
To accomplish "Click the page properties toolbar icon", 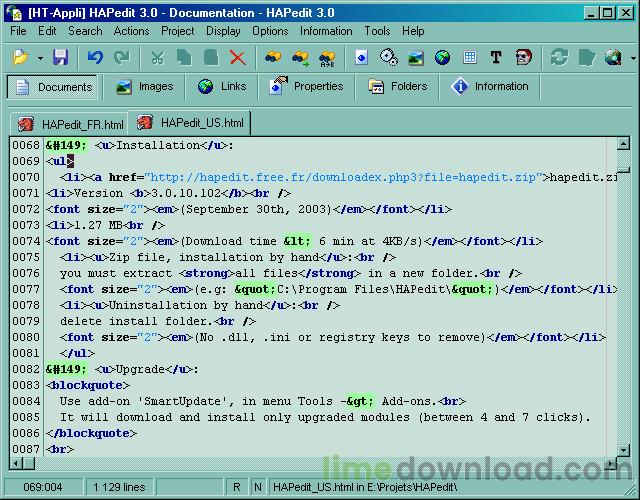I will pyautogui.click(x=362, y=58).
